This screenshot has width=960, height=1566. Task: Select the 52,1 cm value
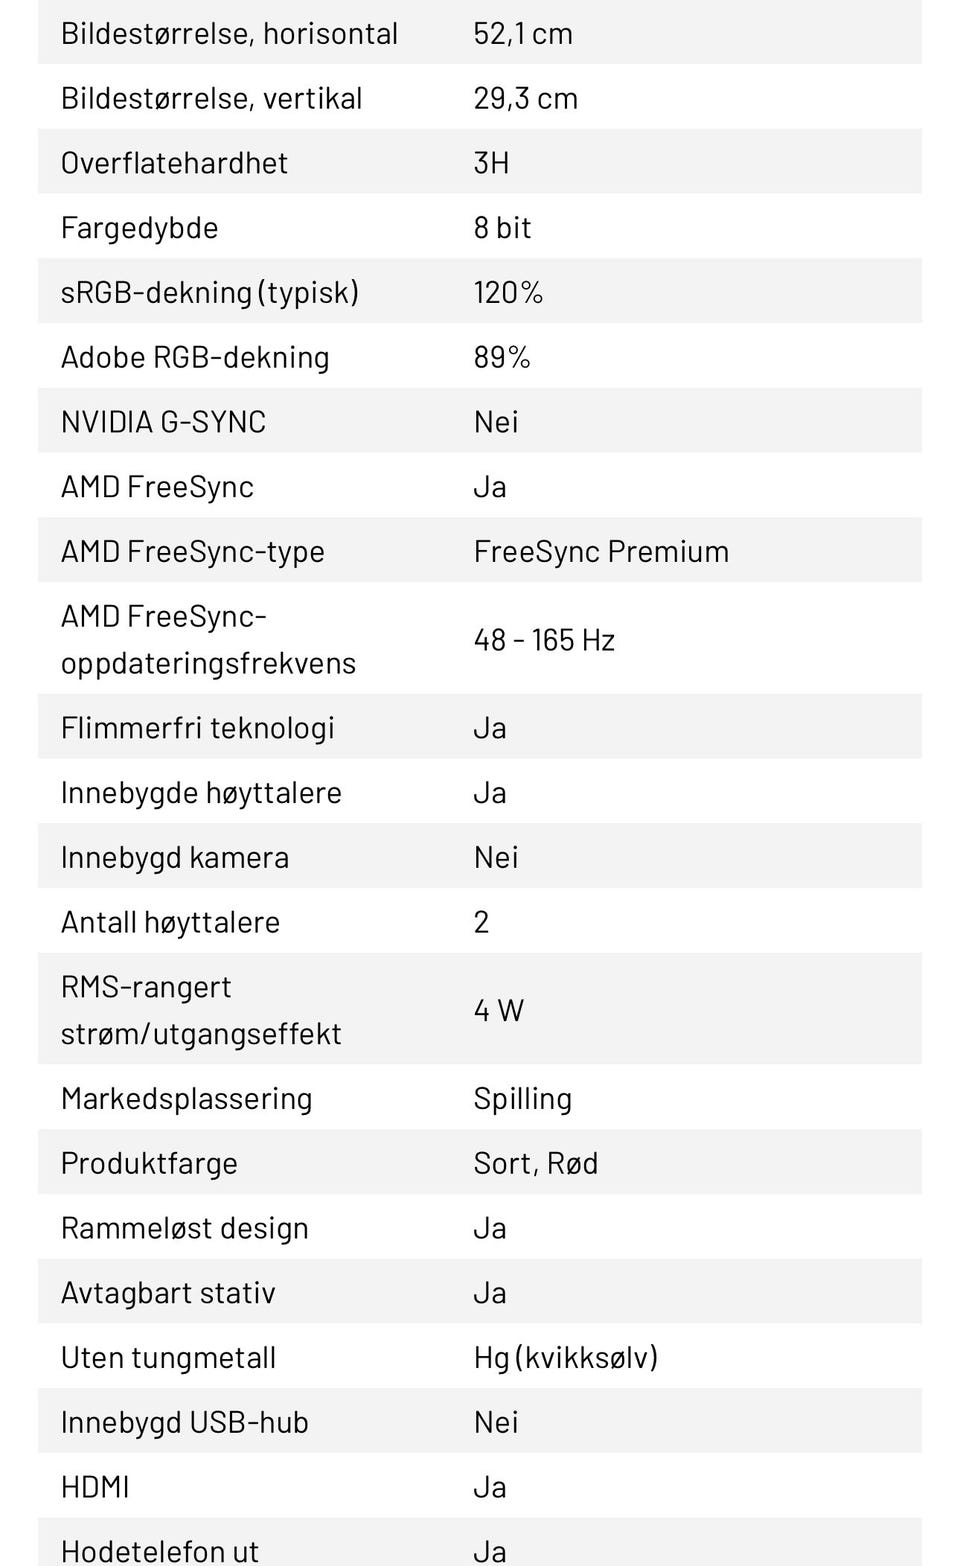click(x=523, y=33)
